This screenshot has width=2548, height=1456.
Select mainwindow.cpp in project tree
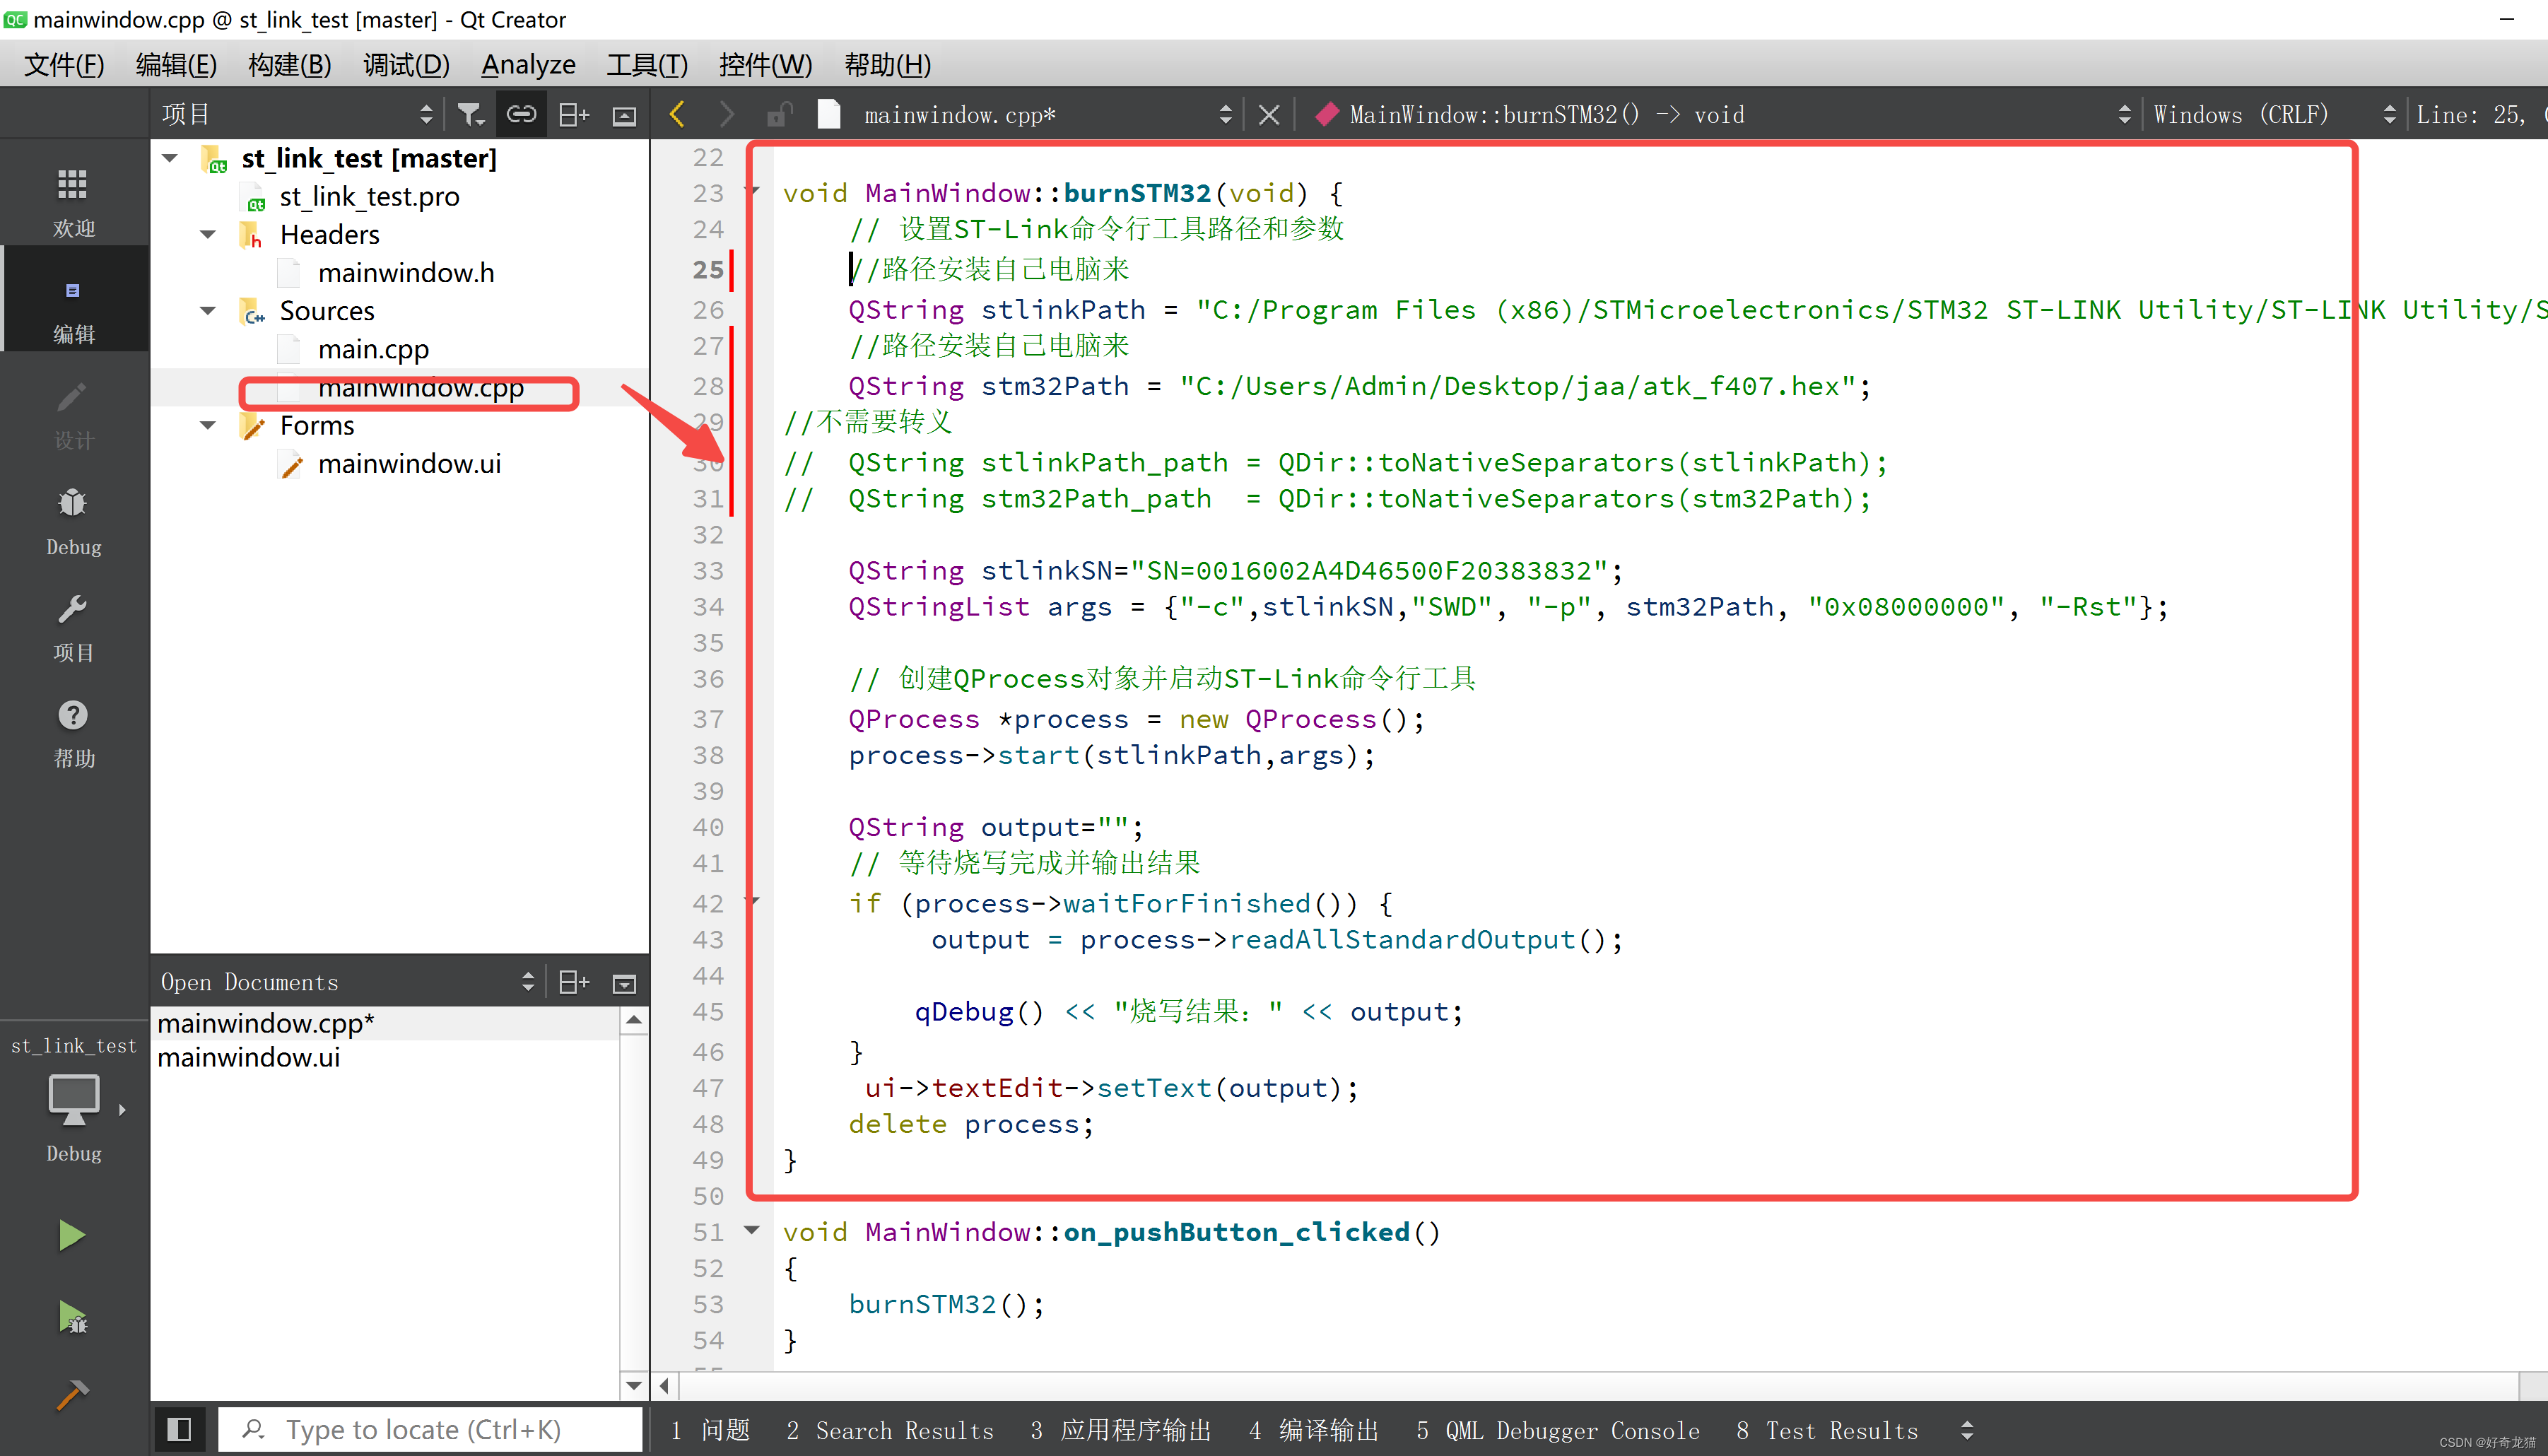click(x=421, y=388)
